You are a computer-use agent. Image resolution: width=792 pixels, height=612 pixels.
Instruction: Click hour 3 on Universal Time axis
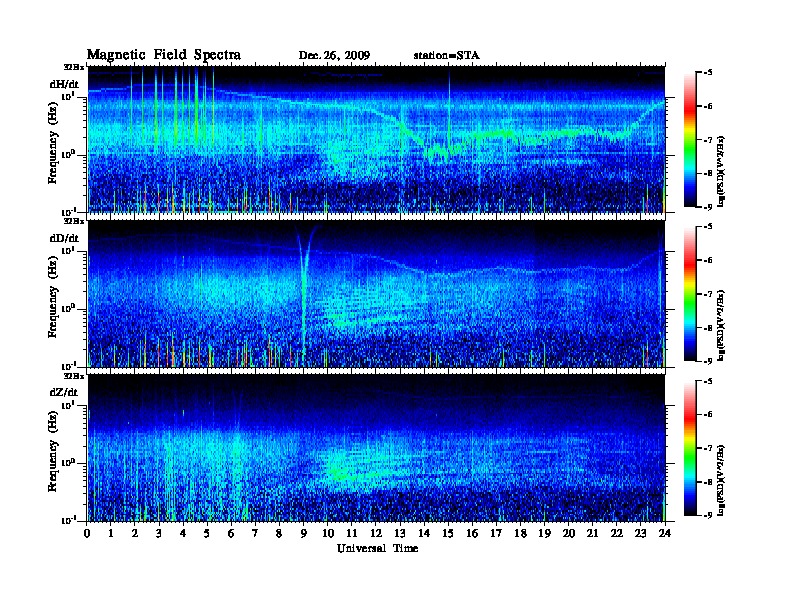tap(159, 533)
